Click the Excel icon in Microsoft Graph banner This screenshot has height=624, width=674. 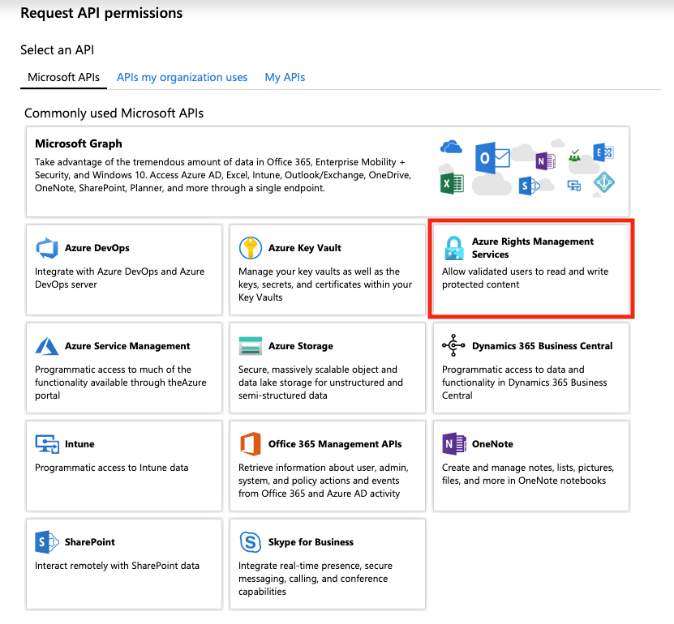pyautogui.click(x=452, y=184)
